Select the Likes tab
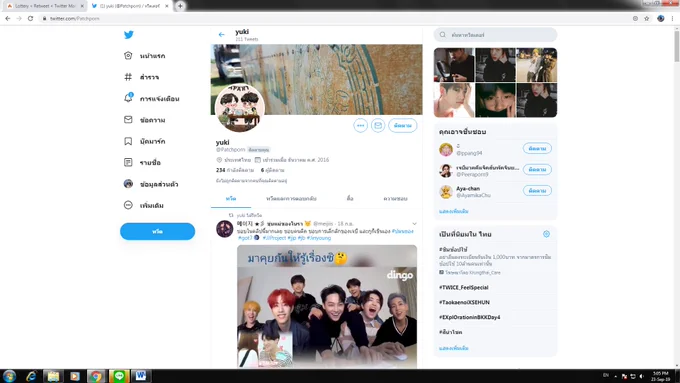 (395, 199)
